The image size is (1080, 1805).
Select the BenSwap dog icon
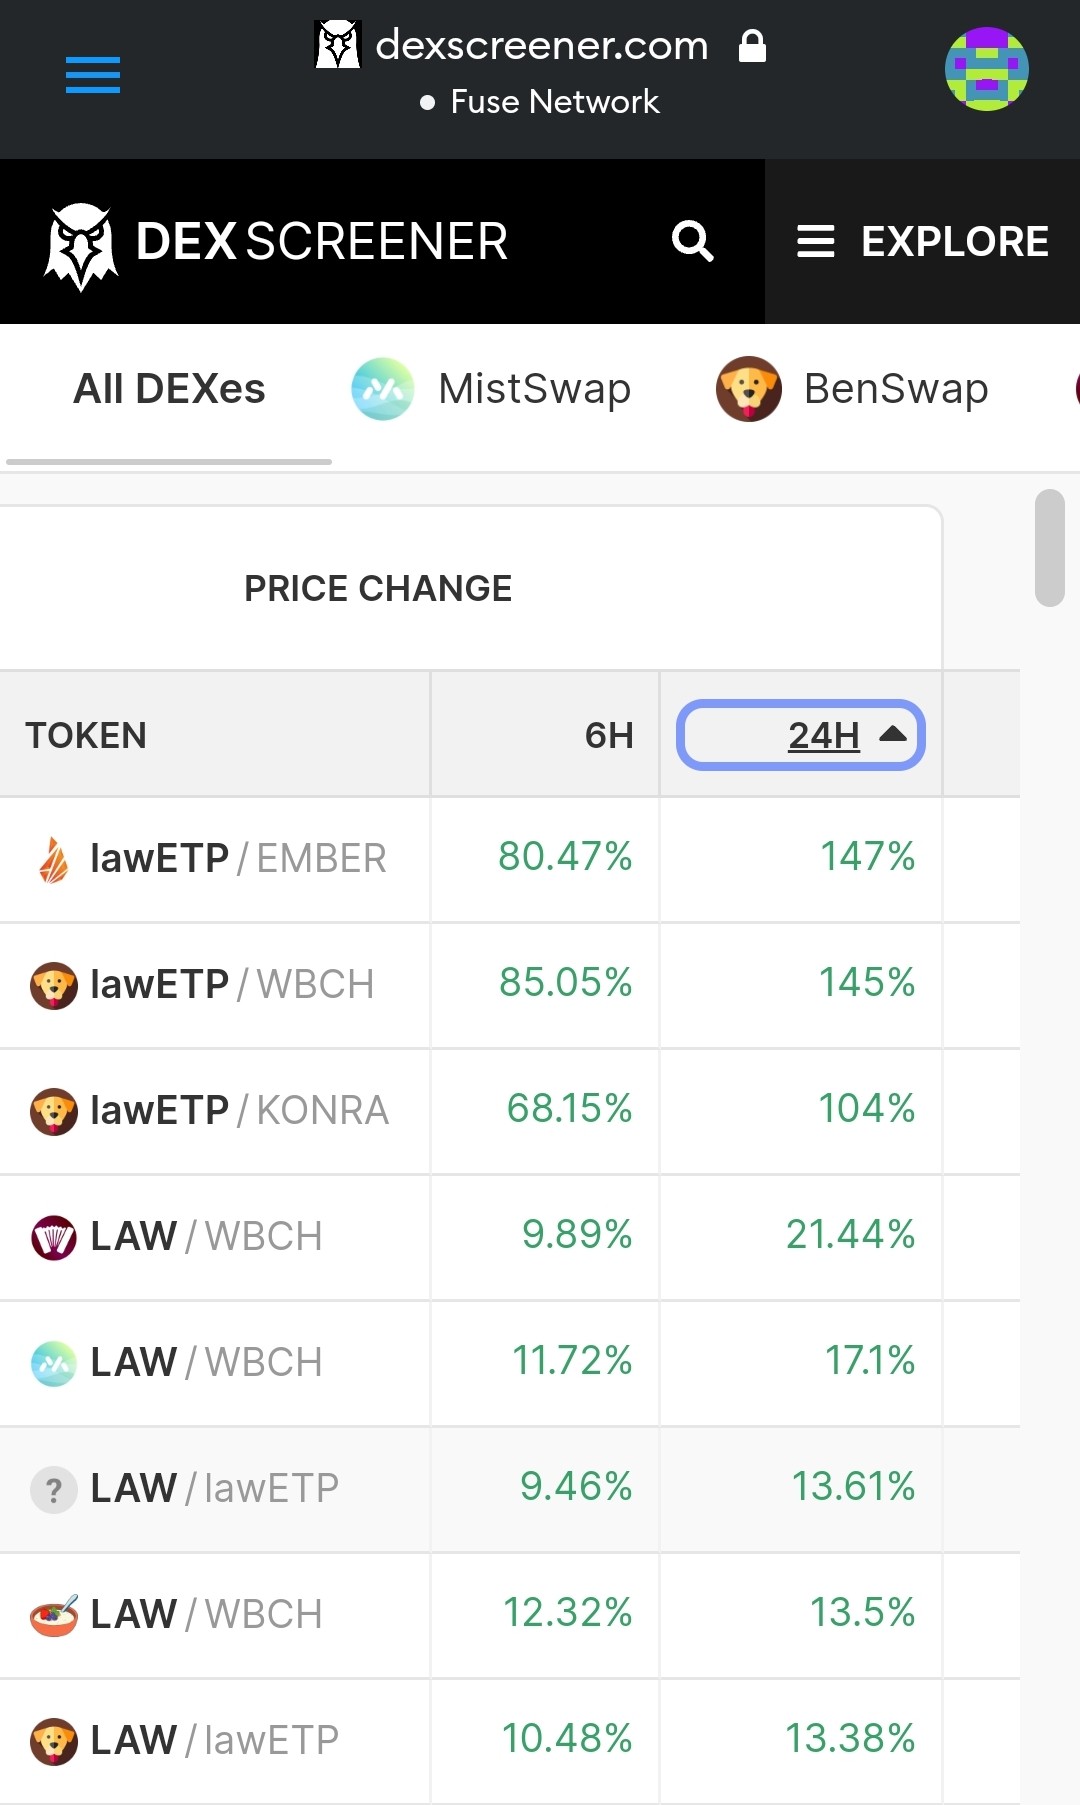pyautogui.click(x=748, y=389)
